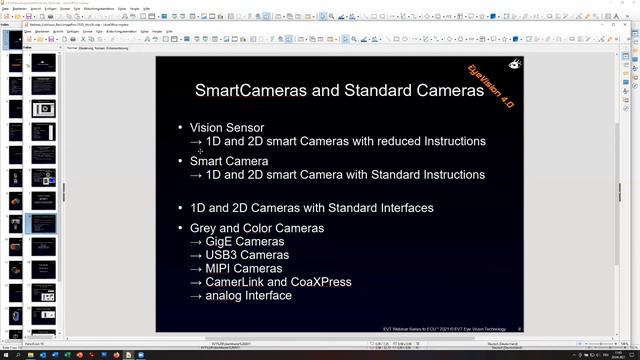Select Lines and Arrows tool in front toolbar
Image resolution: width=640 pixels, height=360 pixels.
click(415, 39)
